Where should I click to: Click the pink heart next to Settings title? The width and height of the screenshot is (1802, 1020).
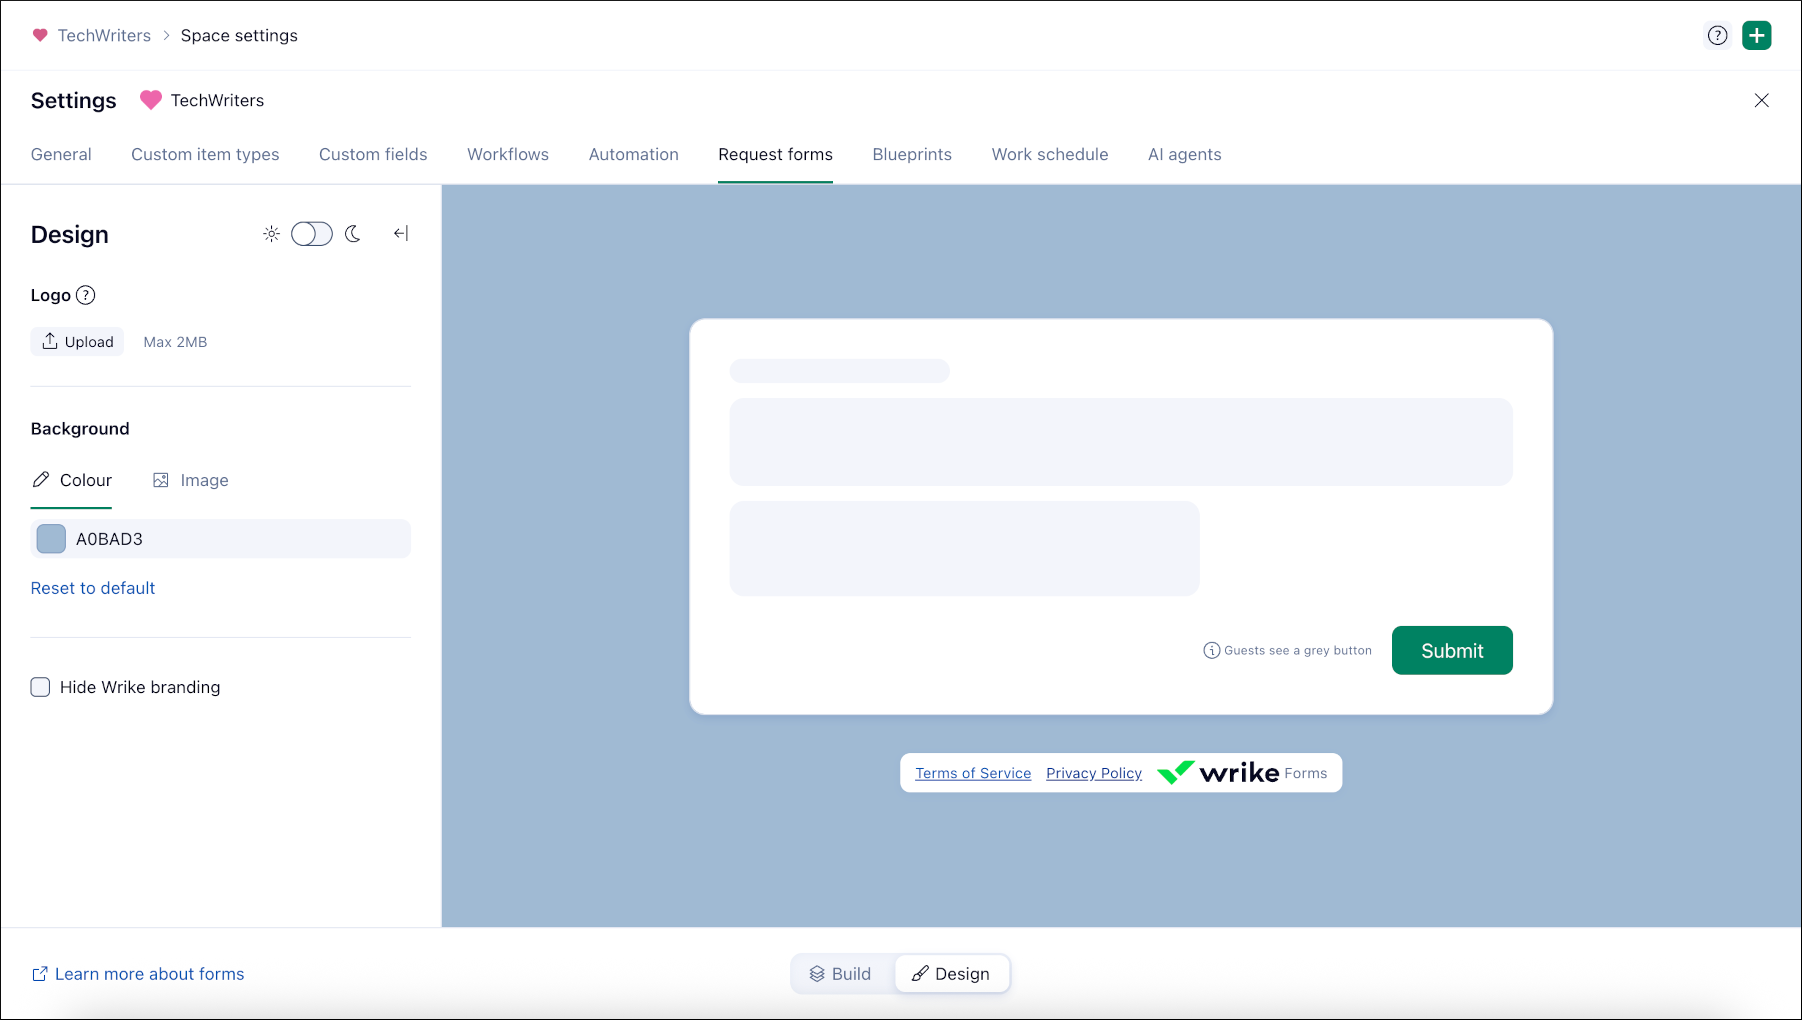151,100
